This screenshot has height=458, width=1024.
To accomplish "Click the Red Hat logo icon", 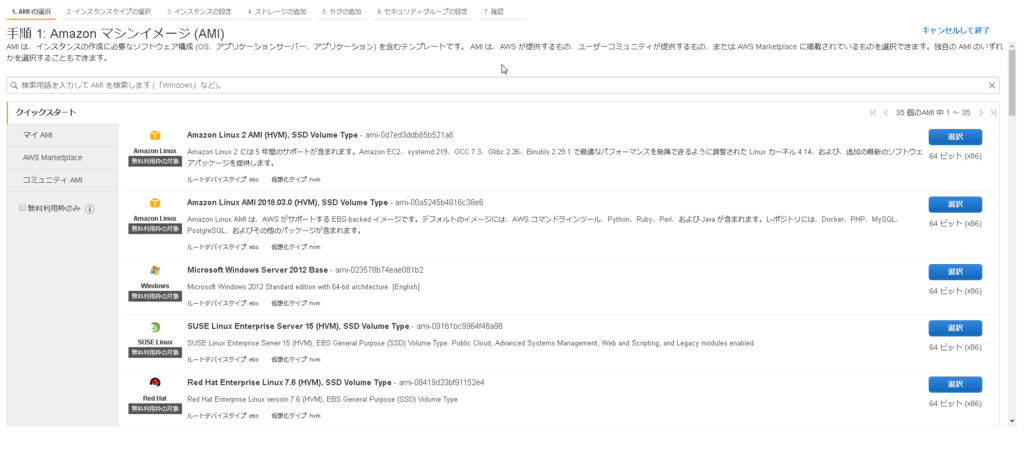I will (x=155, y=383).
